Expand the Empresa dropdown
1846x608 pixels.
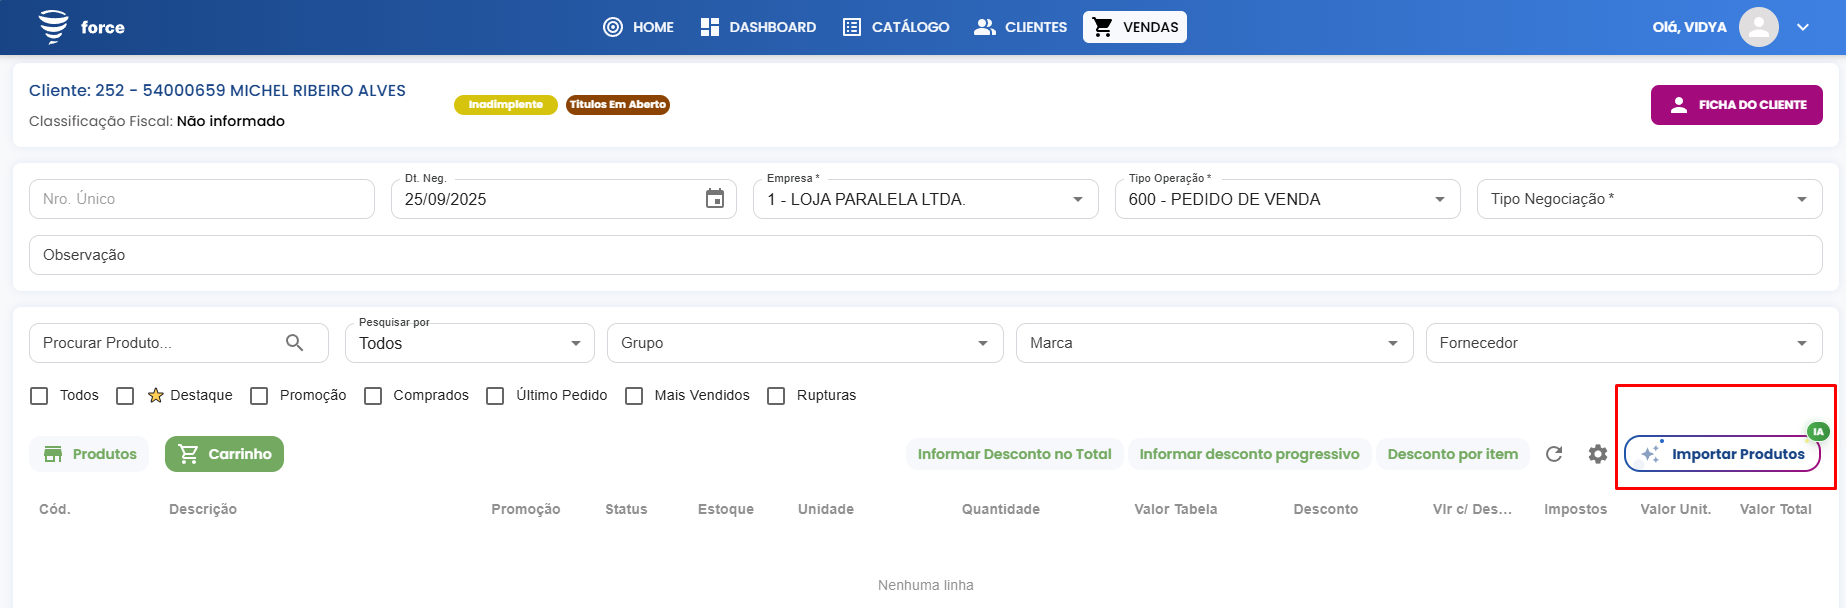926,199
